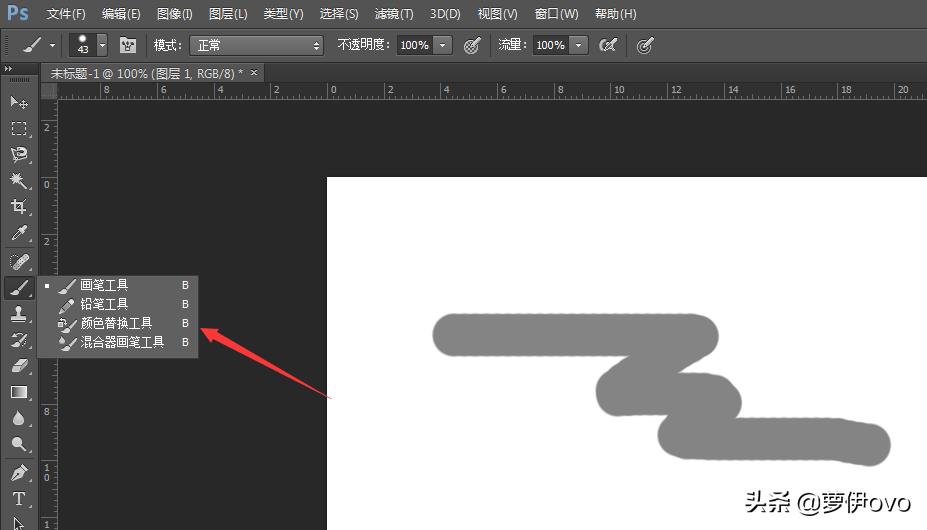The height and width of the screenshot is (530, 927).
Task: Choose the Eraser tool
Action: [x=19, y=366]
